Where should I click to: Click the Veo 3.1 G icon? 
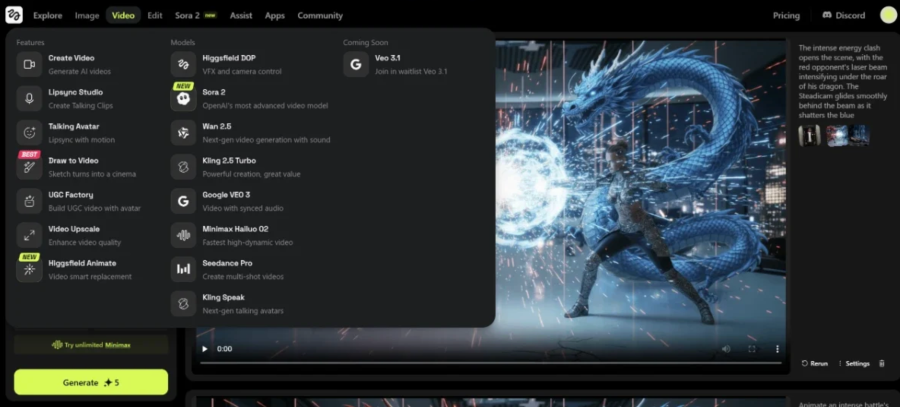pos(356,64)
